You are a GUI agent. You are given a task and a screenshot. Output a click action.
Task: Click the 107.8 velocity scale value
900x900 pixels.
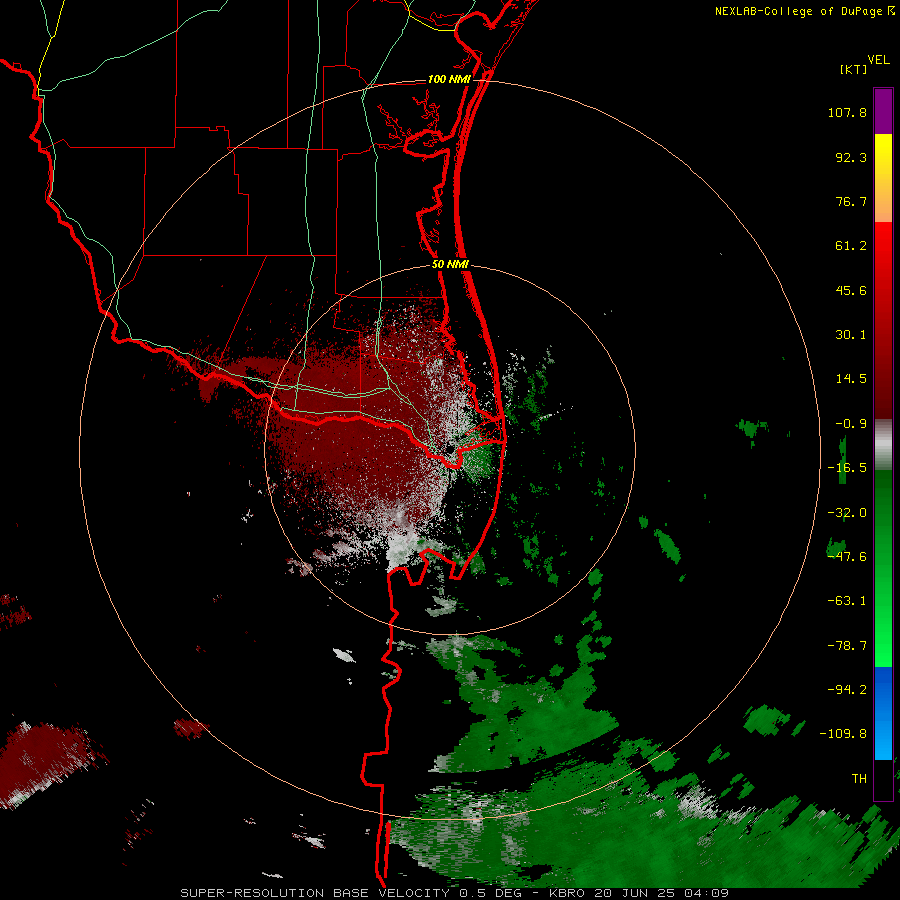point(847,112)
